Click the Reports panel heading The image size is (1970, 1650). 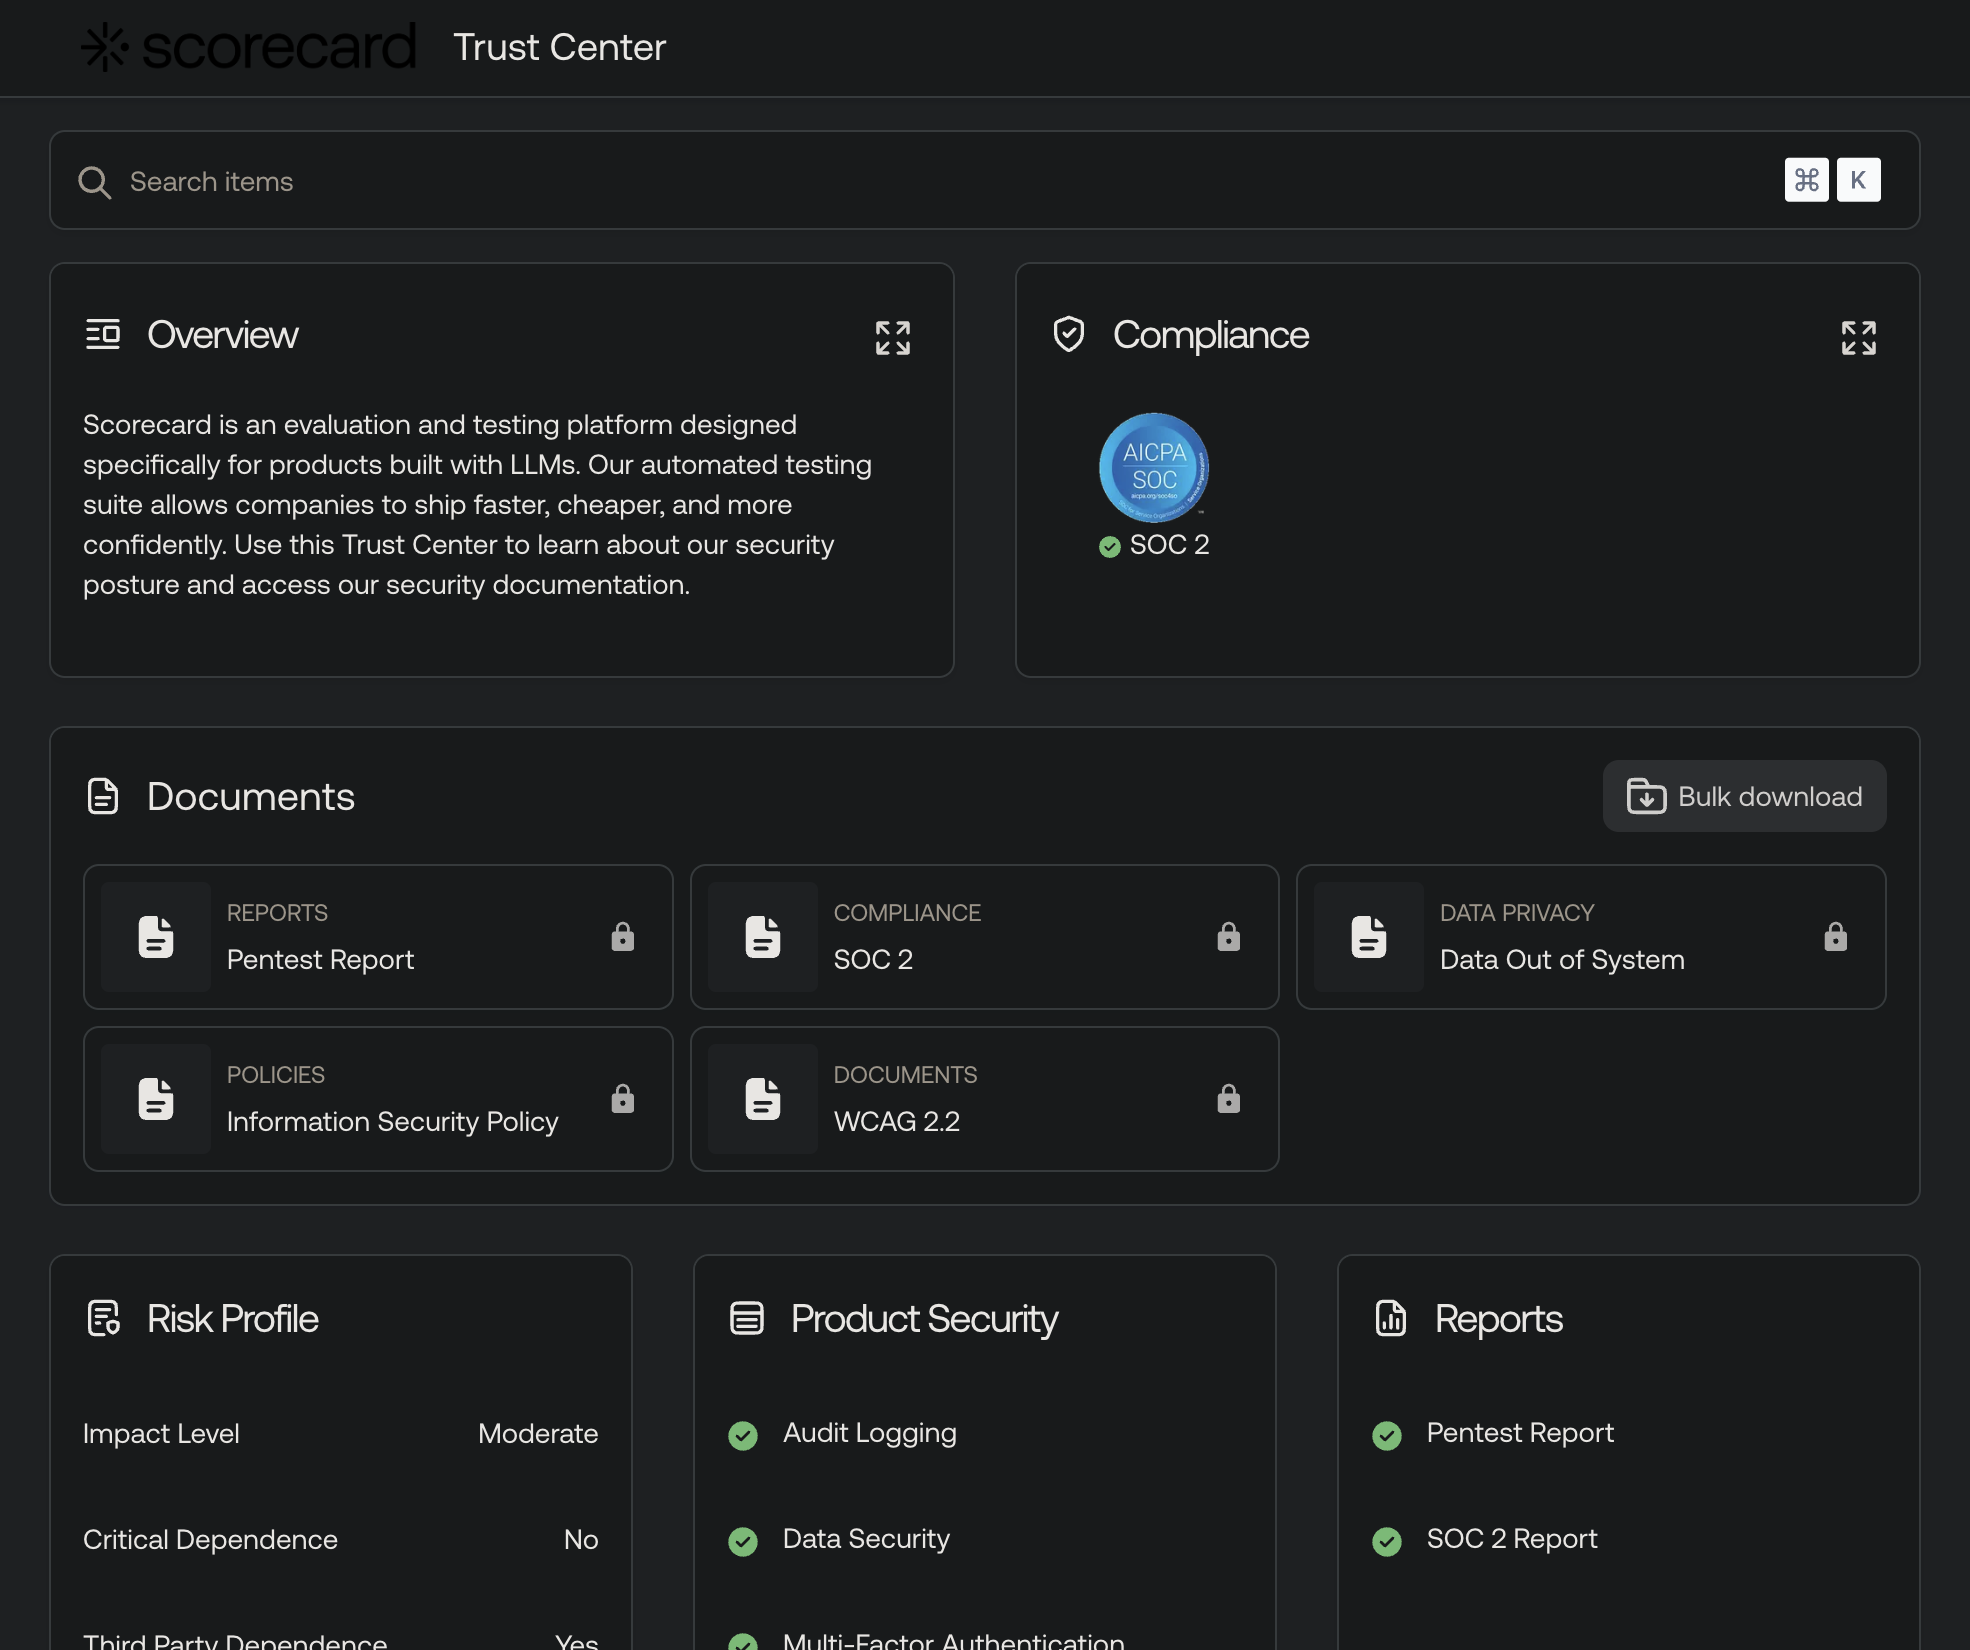pos(1498,1318)
